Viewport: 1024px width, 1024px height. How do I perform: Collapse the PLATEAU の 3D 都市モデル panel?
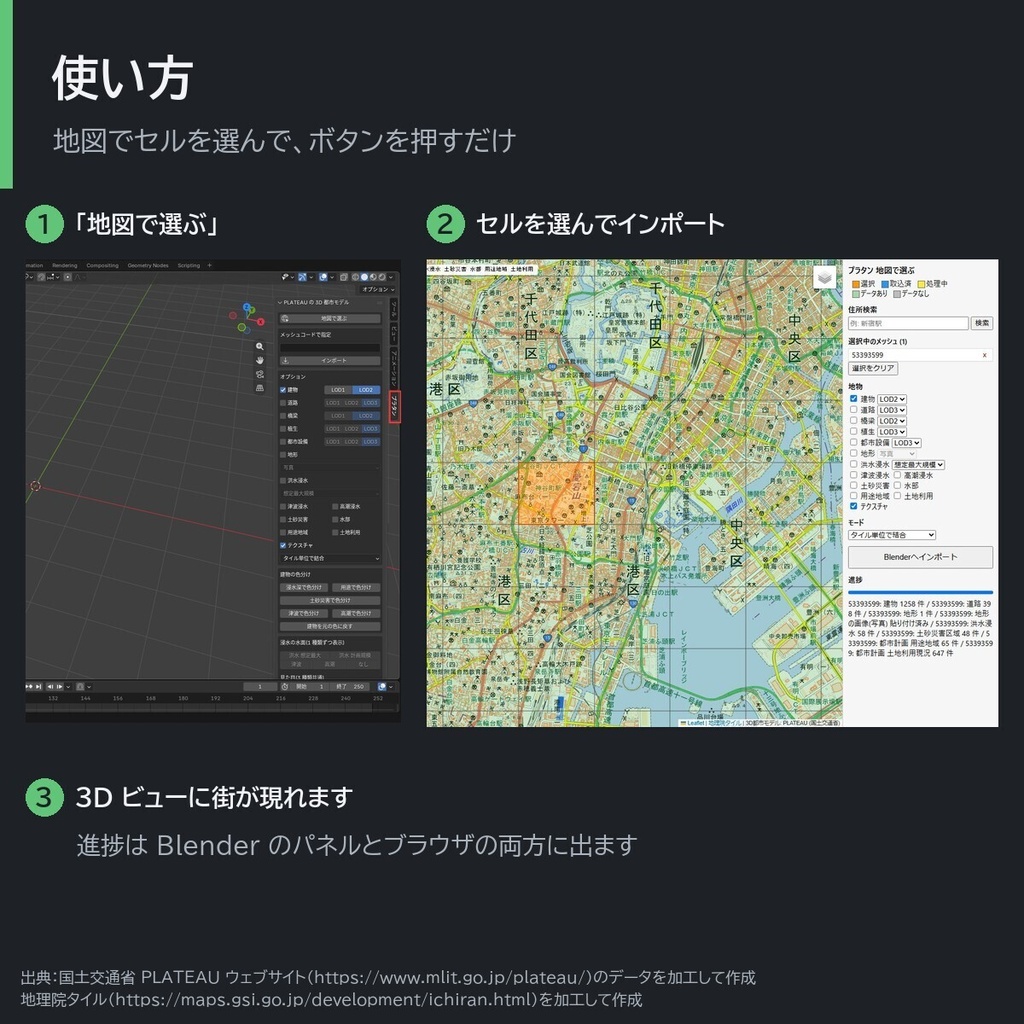[280, 302]
